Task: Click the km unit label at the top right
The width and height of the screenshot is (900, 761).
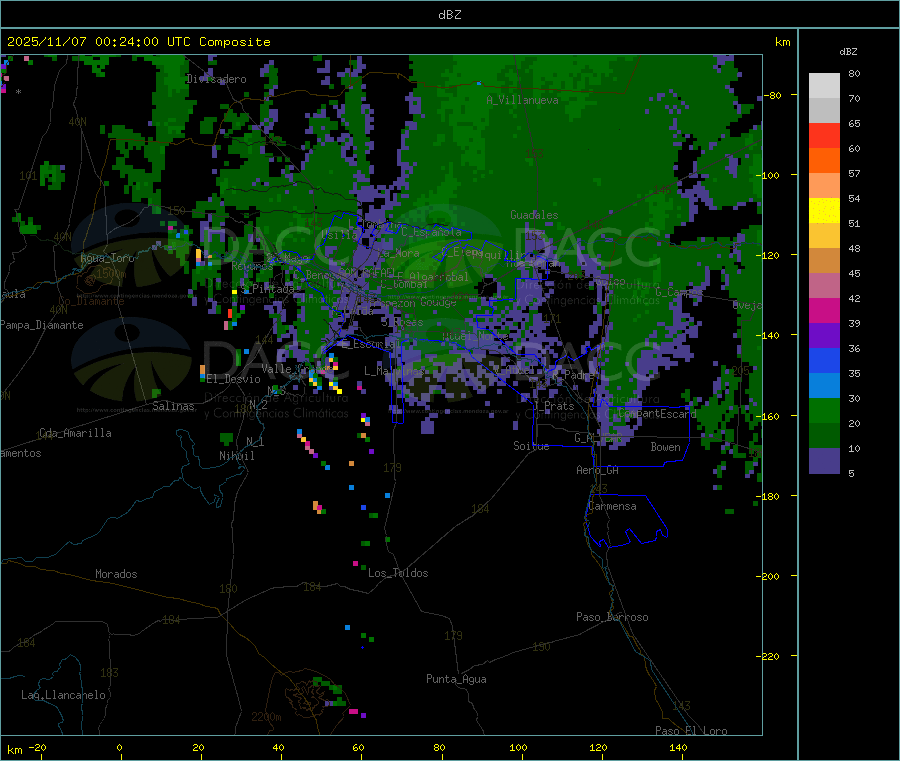Action: click(x=782, y=42)
